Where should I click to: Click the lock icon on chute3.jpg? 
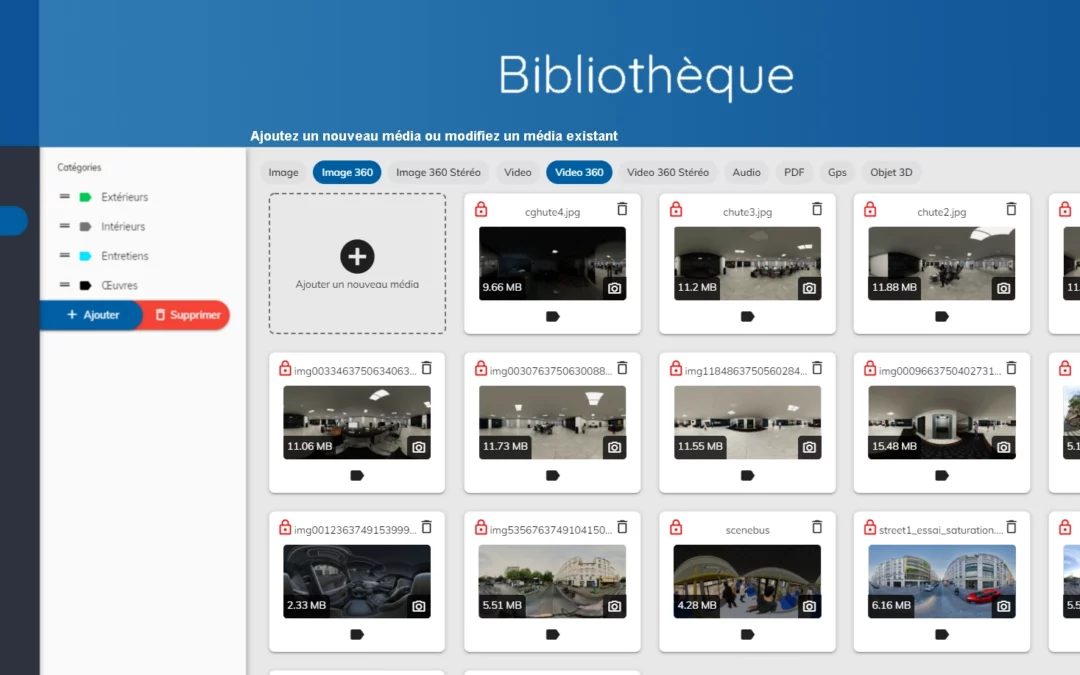coord(676,209)
